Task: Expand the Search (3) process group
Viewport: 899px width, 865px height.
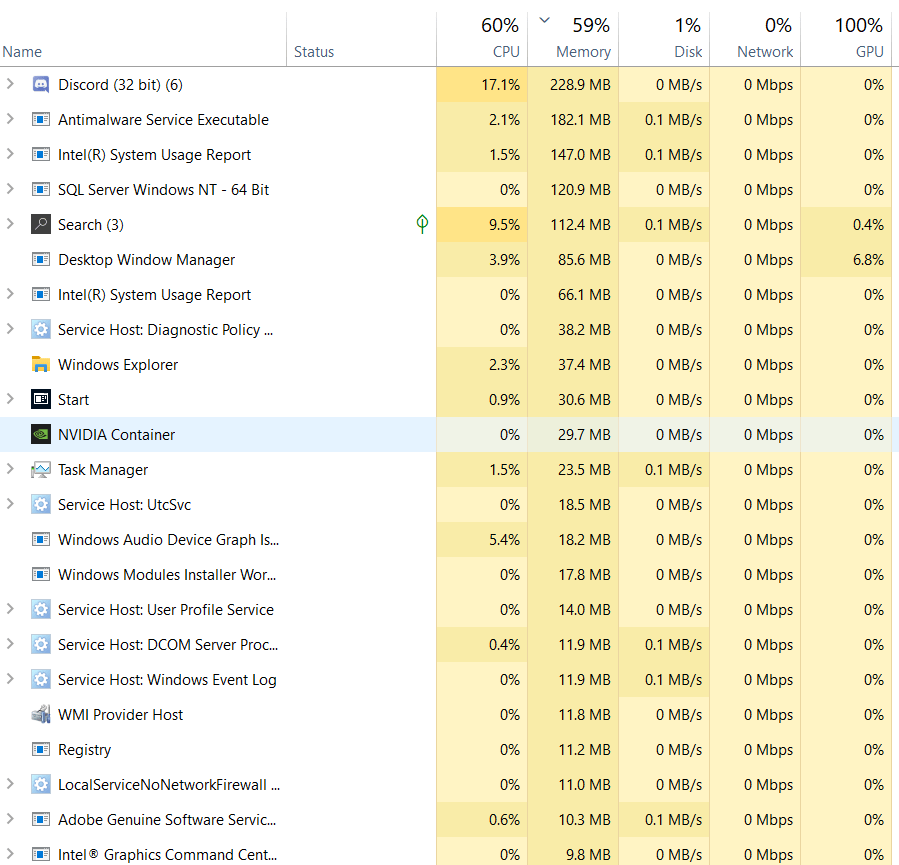Action: pos(10,224)
